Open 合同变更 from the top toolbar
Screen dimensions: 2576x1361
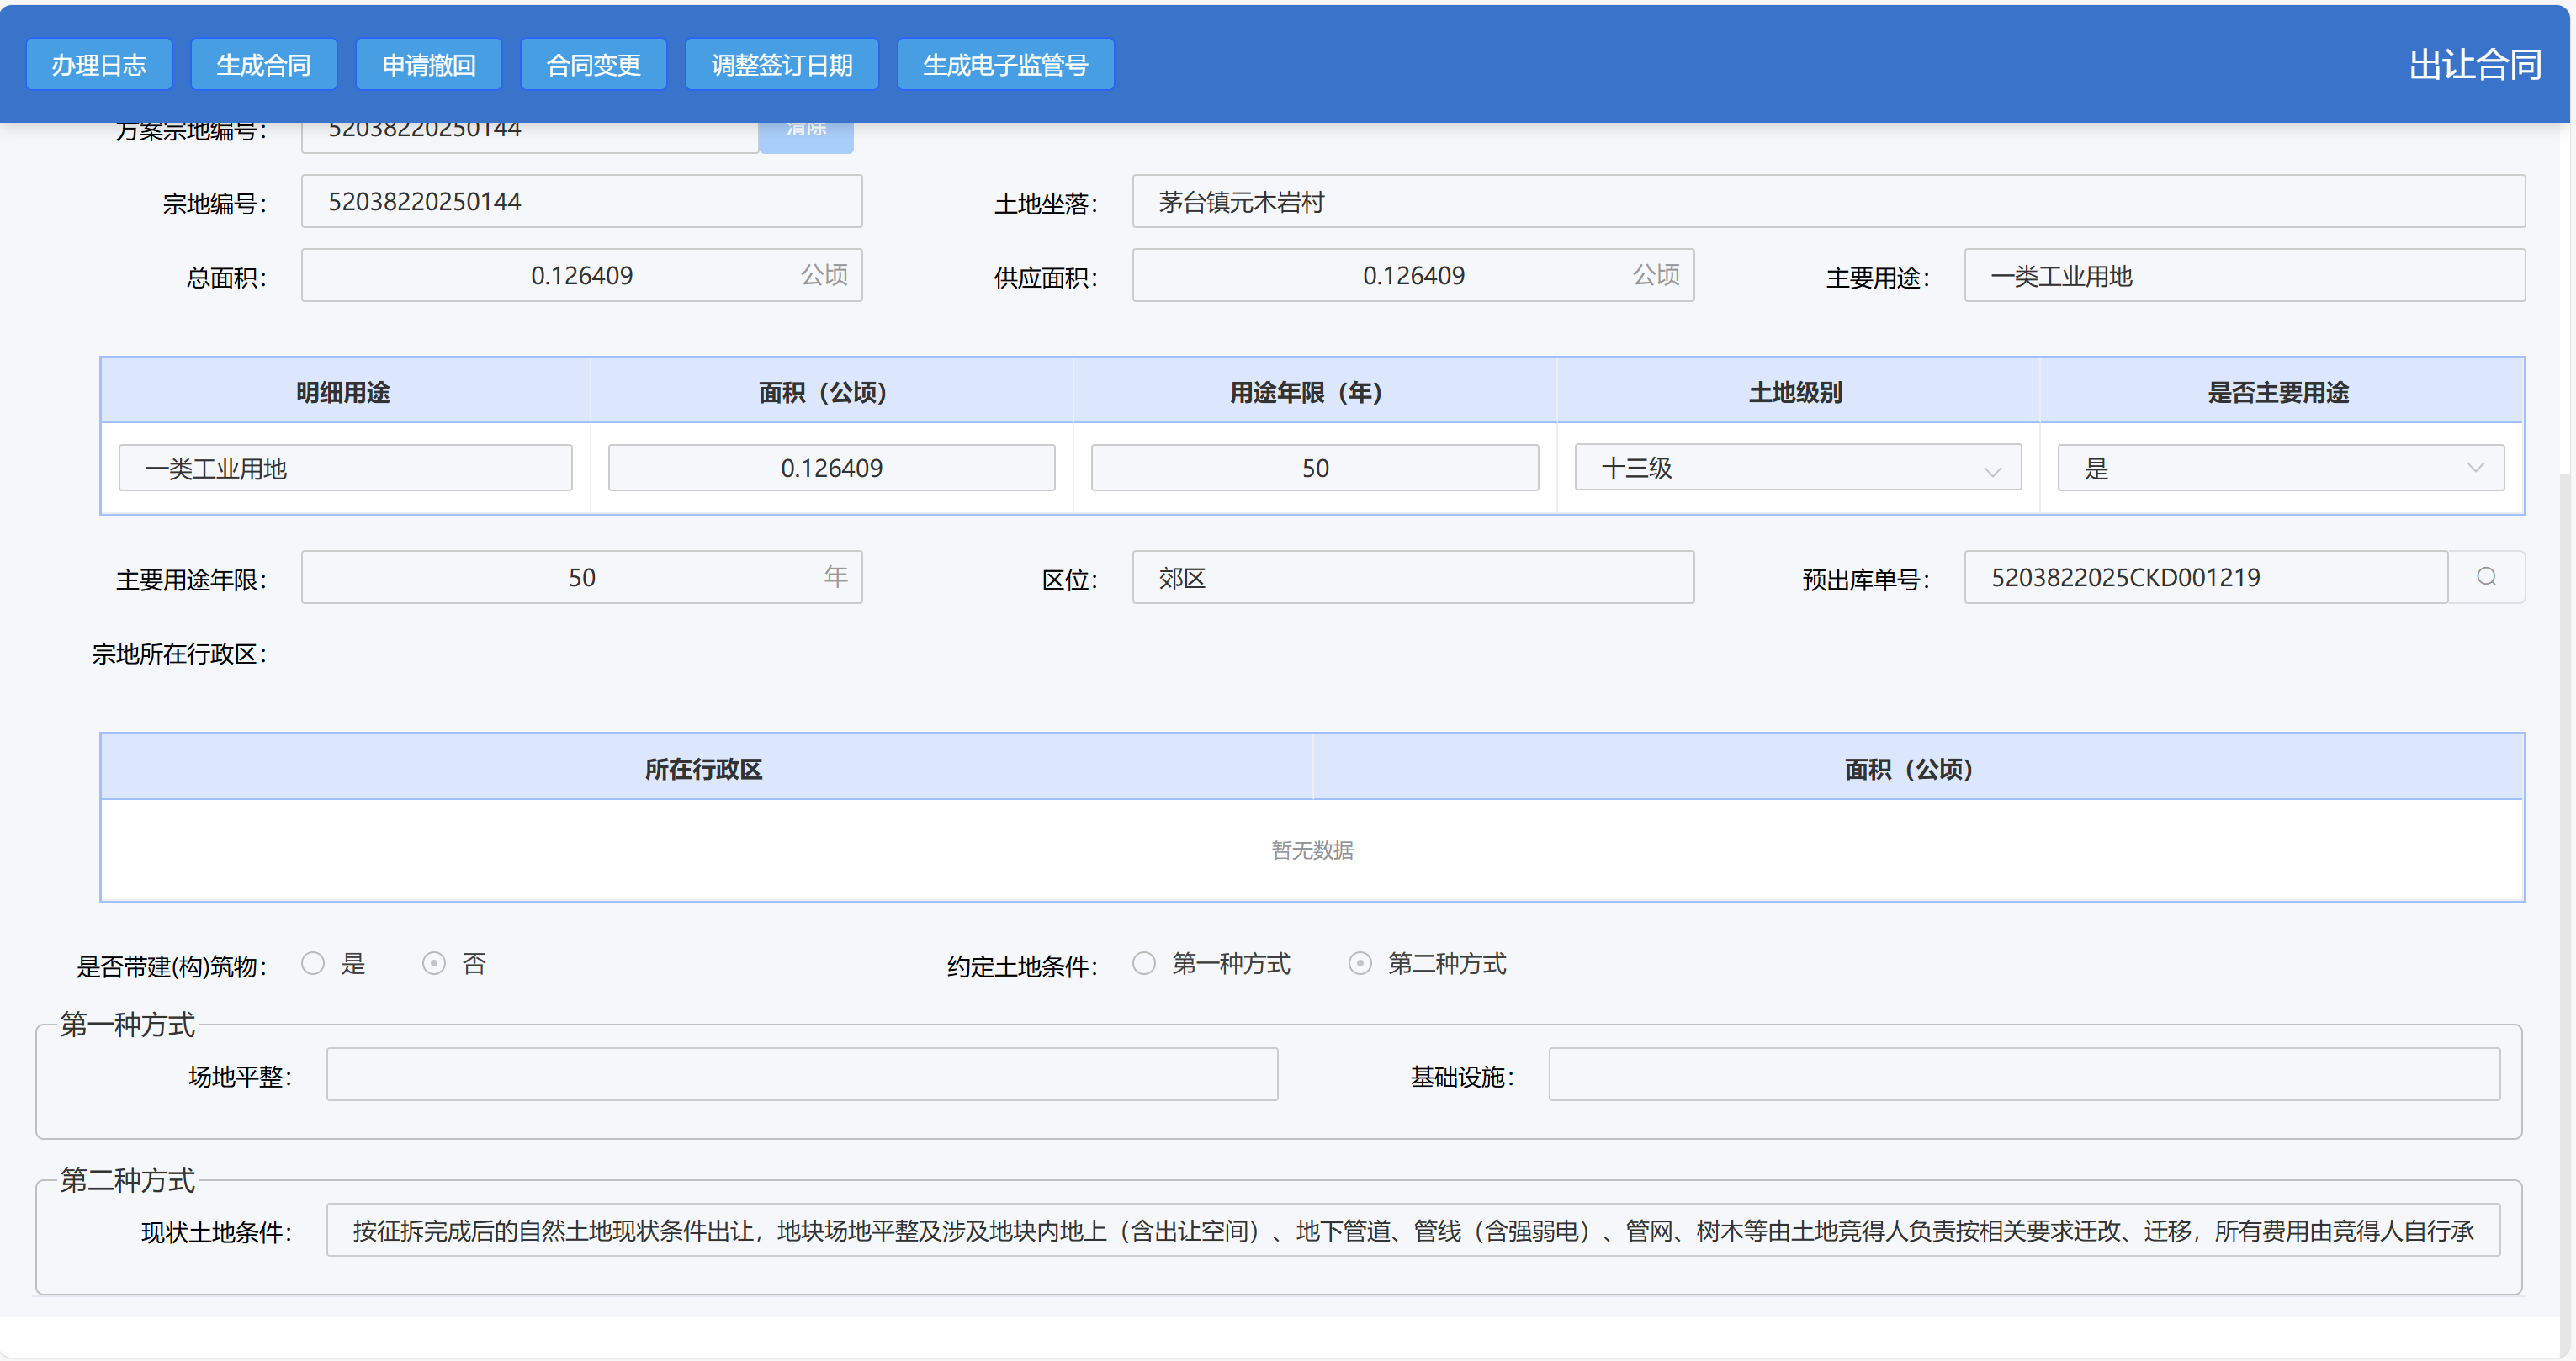click(x=593, y=65)
